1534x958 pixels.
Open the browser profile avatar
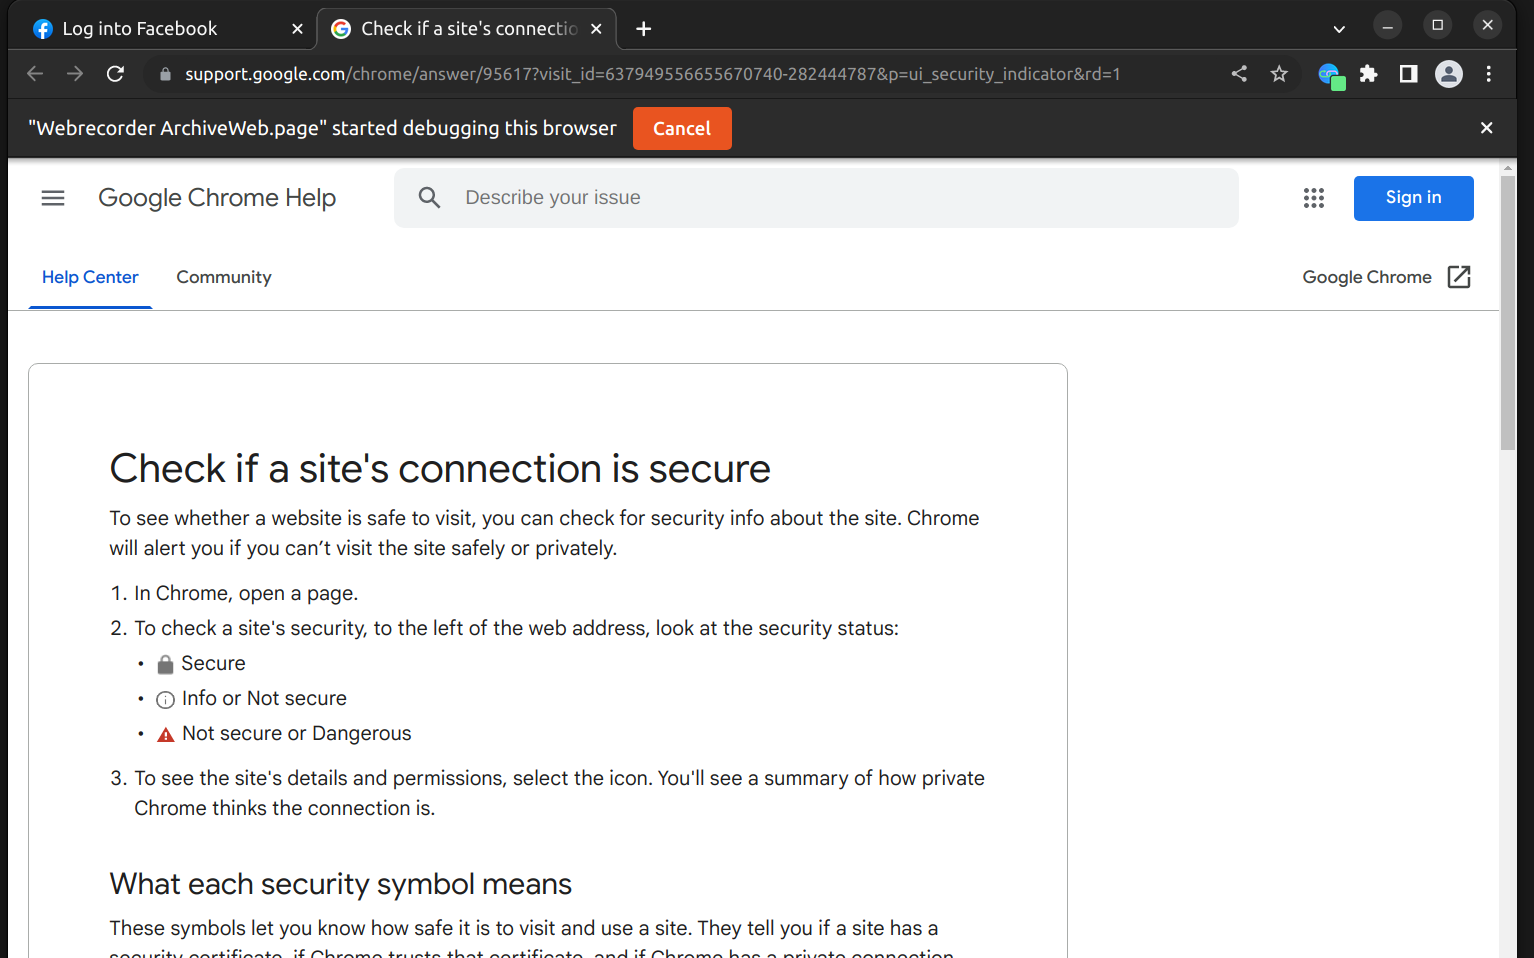point(1448,74)
